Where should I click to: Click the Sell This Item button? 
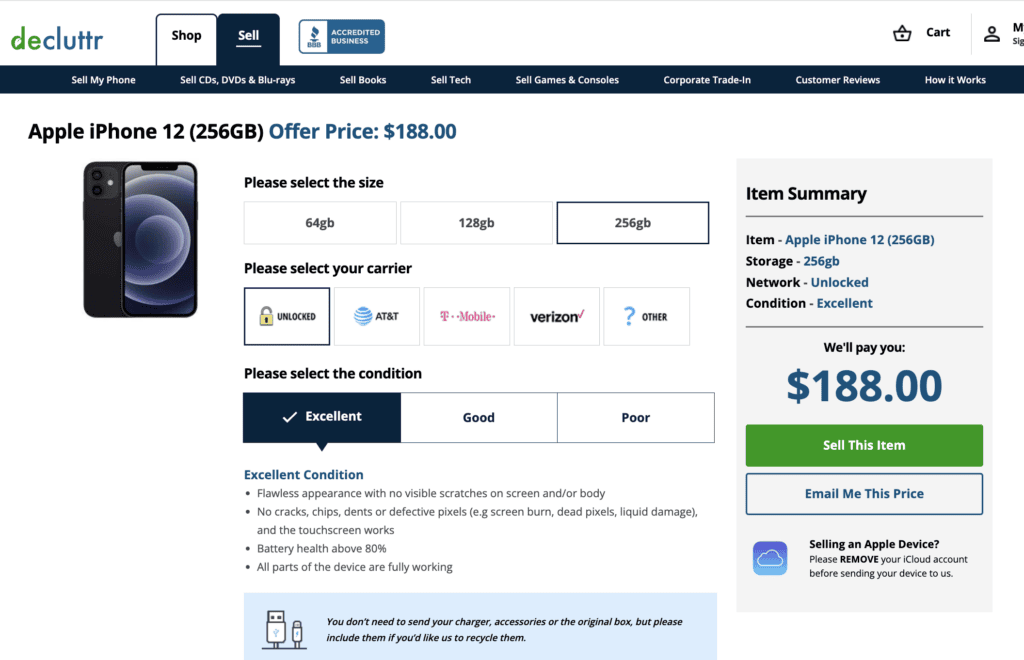coord(863,445)
